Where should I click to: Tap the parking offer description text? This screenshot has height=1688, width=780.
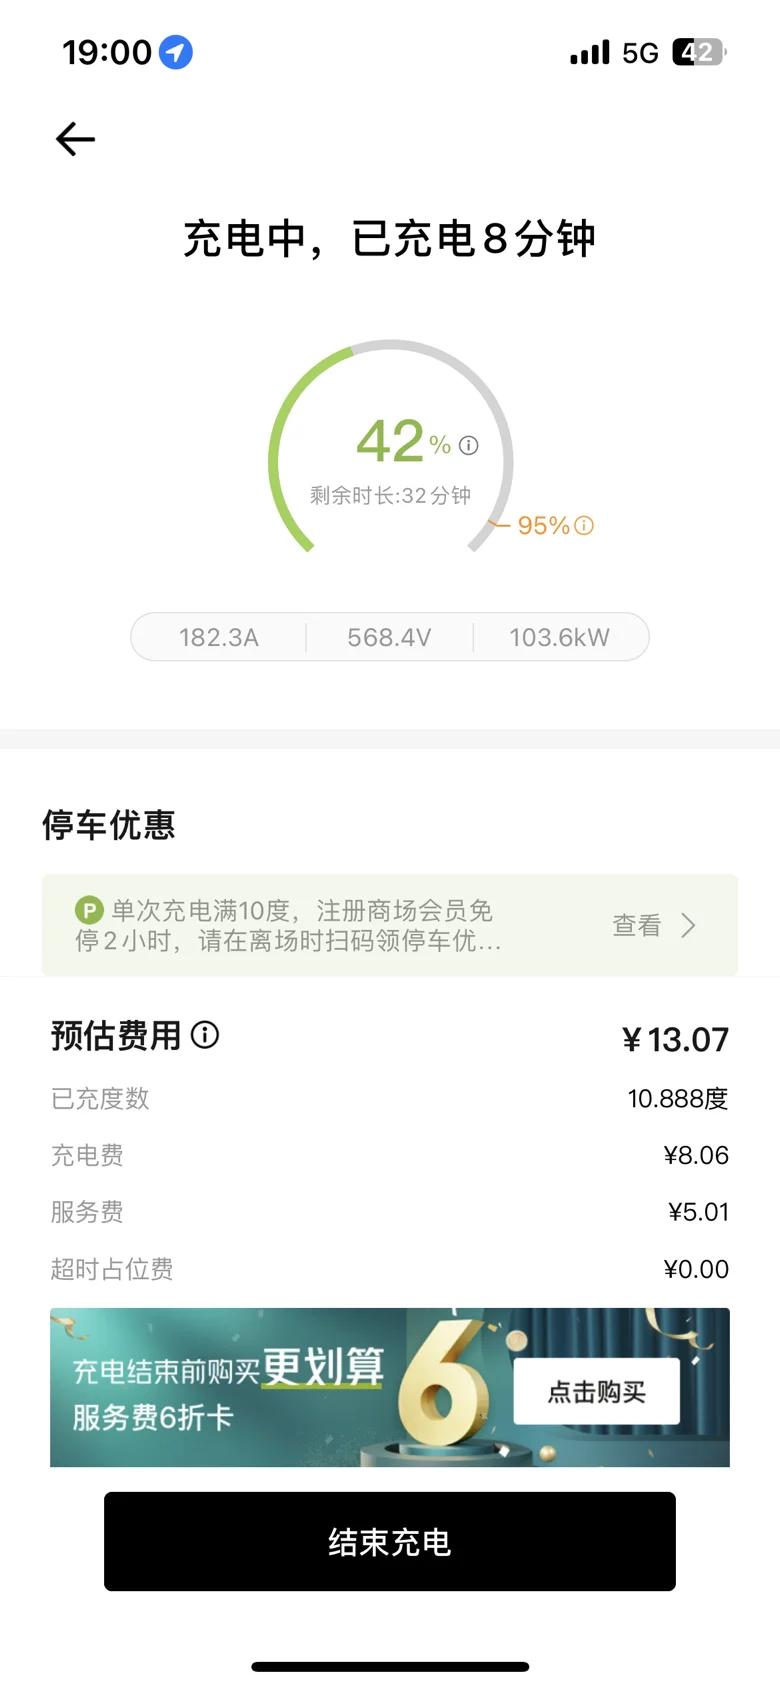[290, 926]
